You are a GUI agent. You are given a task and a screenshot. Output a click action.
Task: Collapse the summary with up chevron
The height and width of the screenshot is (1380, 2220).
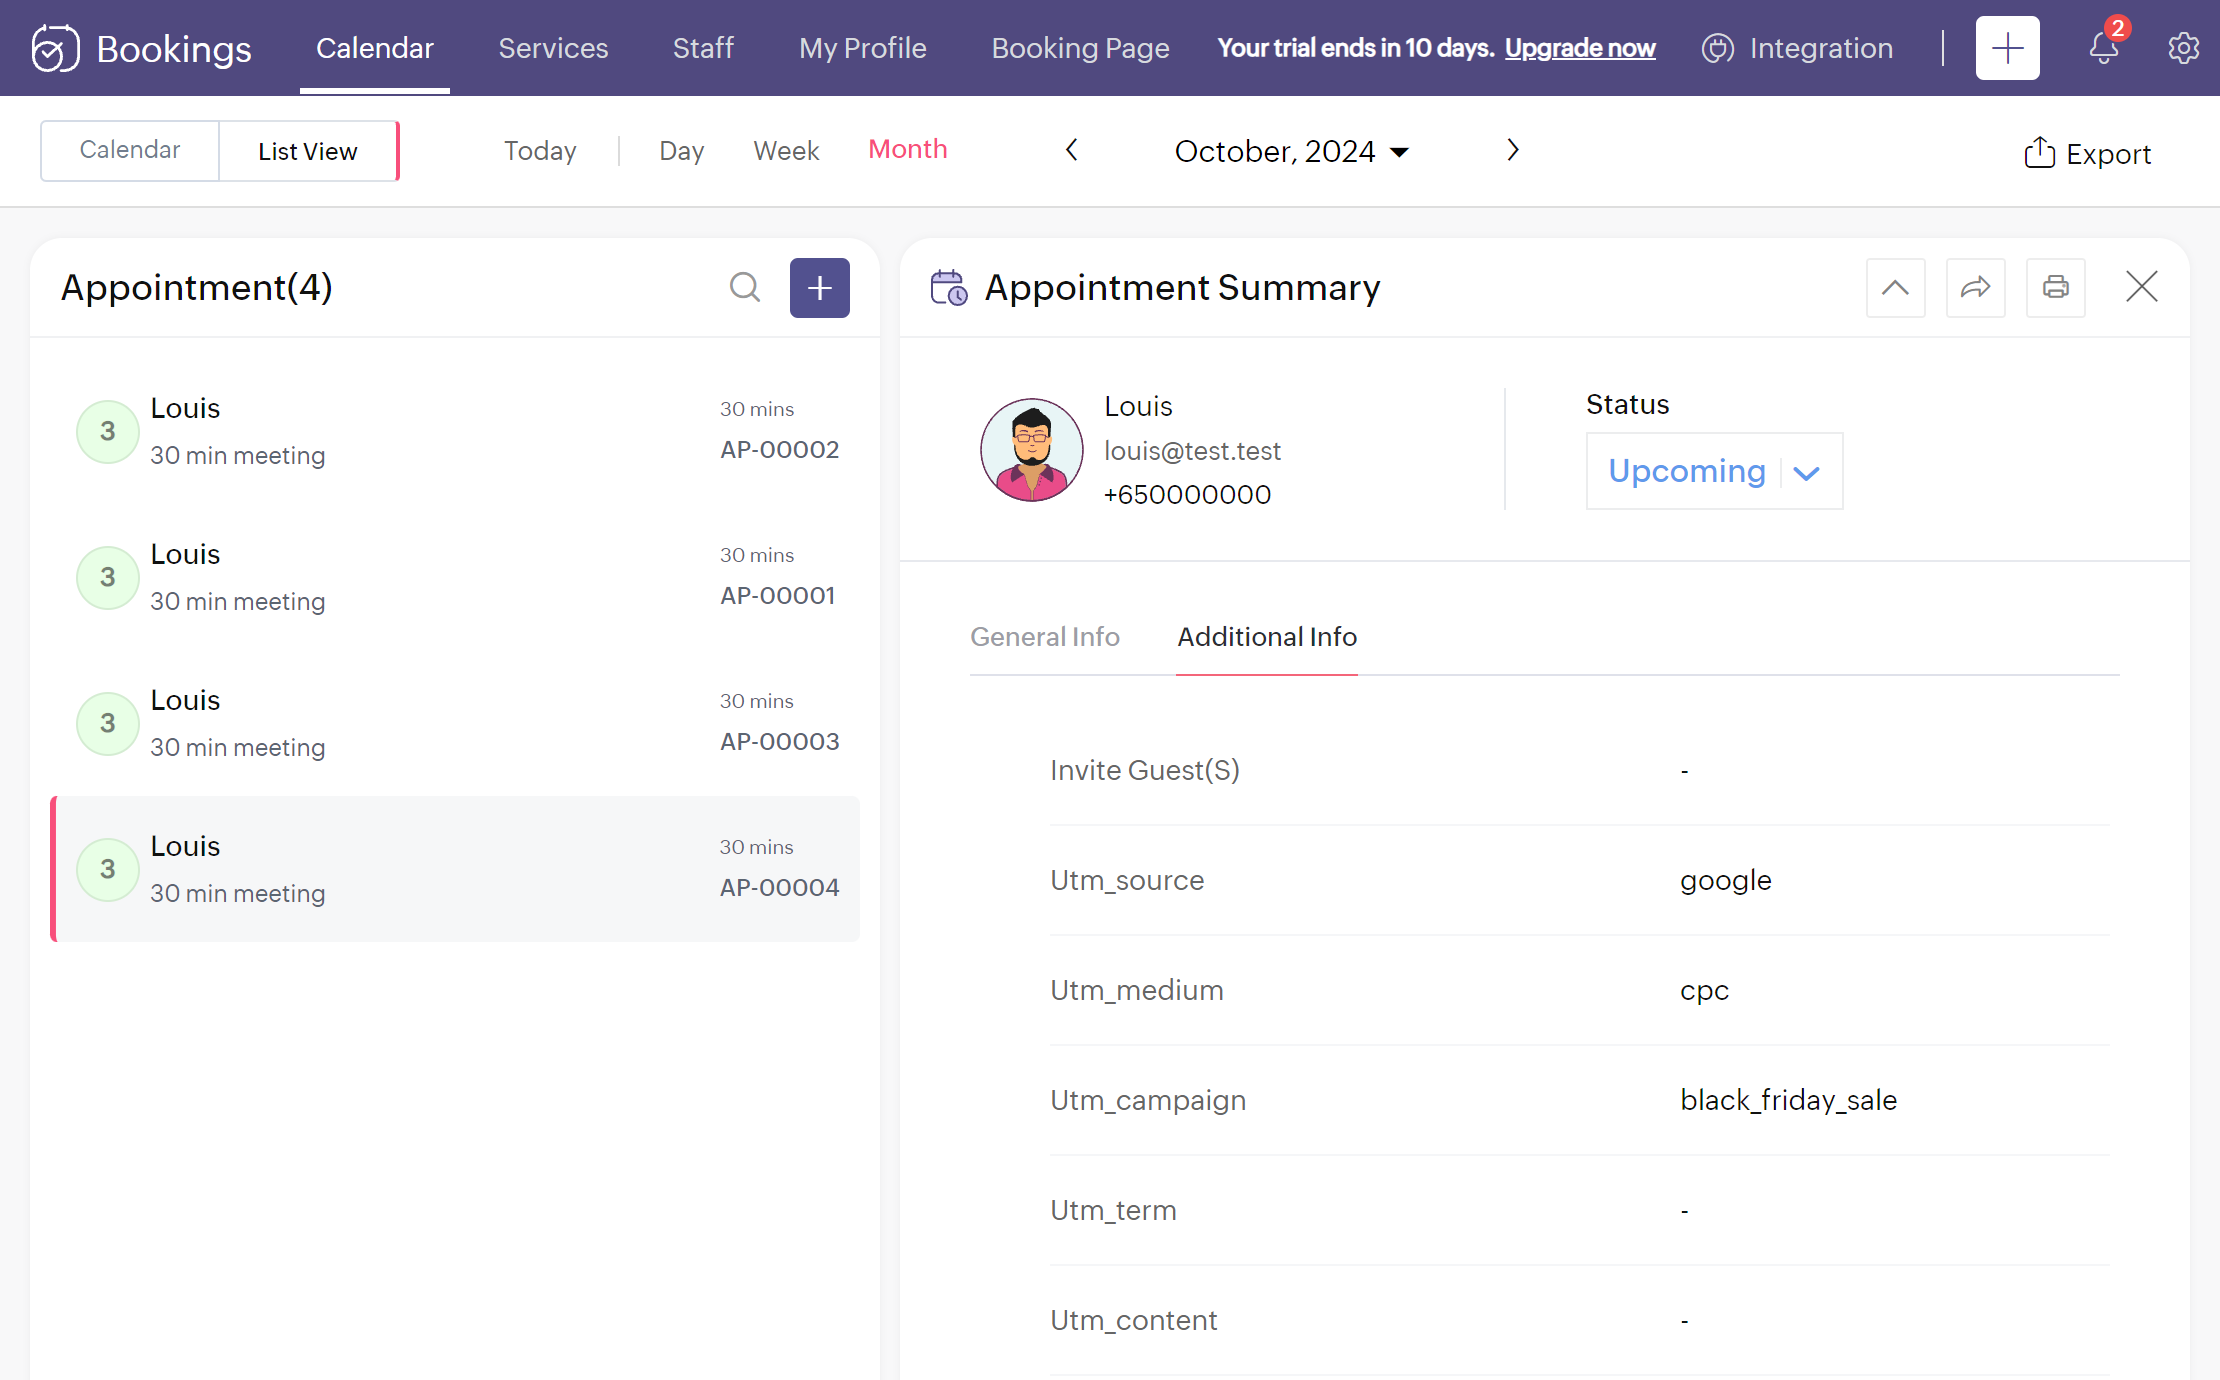click(1896, 288)
